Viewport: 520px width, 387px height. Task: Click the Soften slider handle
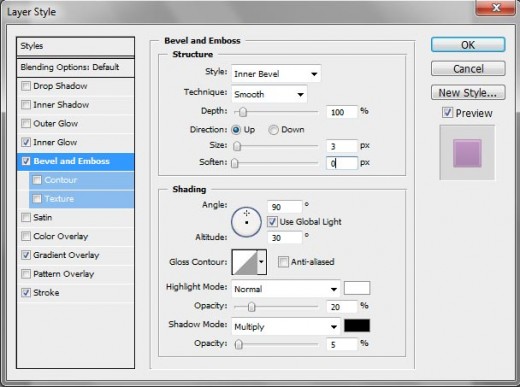point(235,163)
